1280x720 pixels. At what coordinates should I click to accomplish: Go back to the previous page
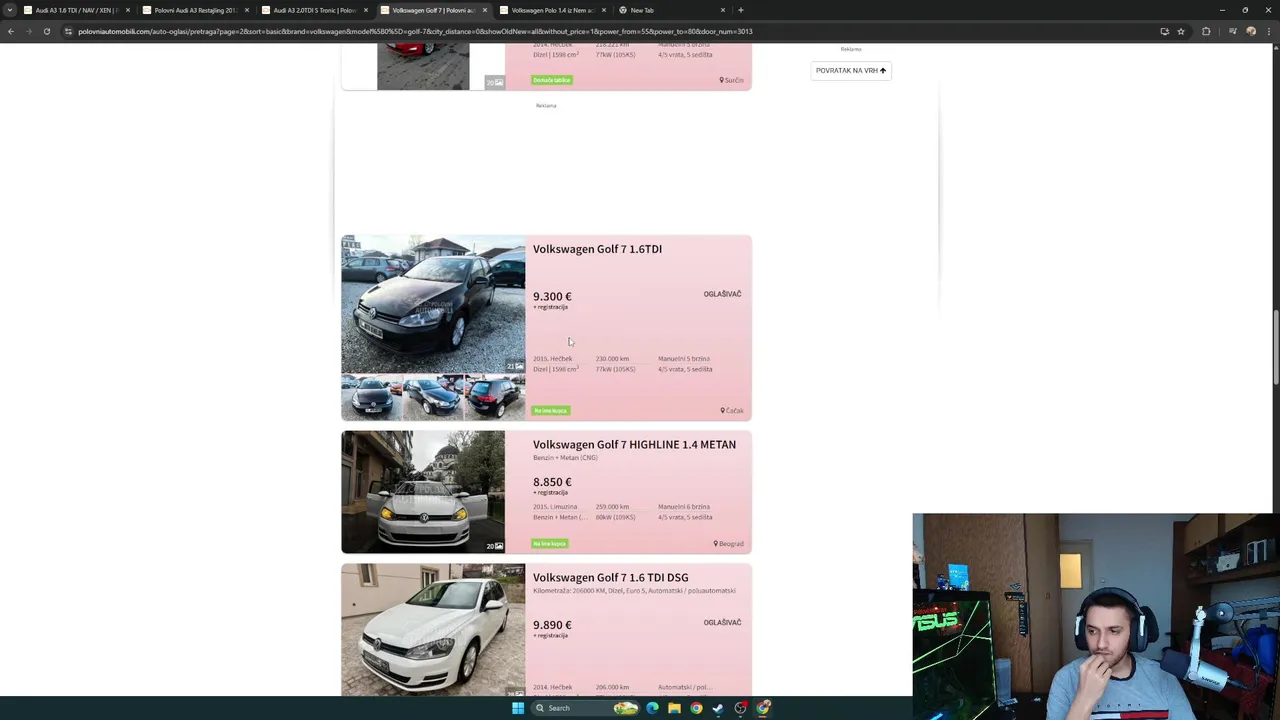pos(11,31)
